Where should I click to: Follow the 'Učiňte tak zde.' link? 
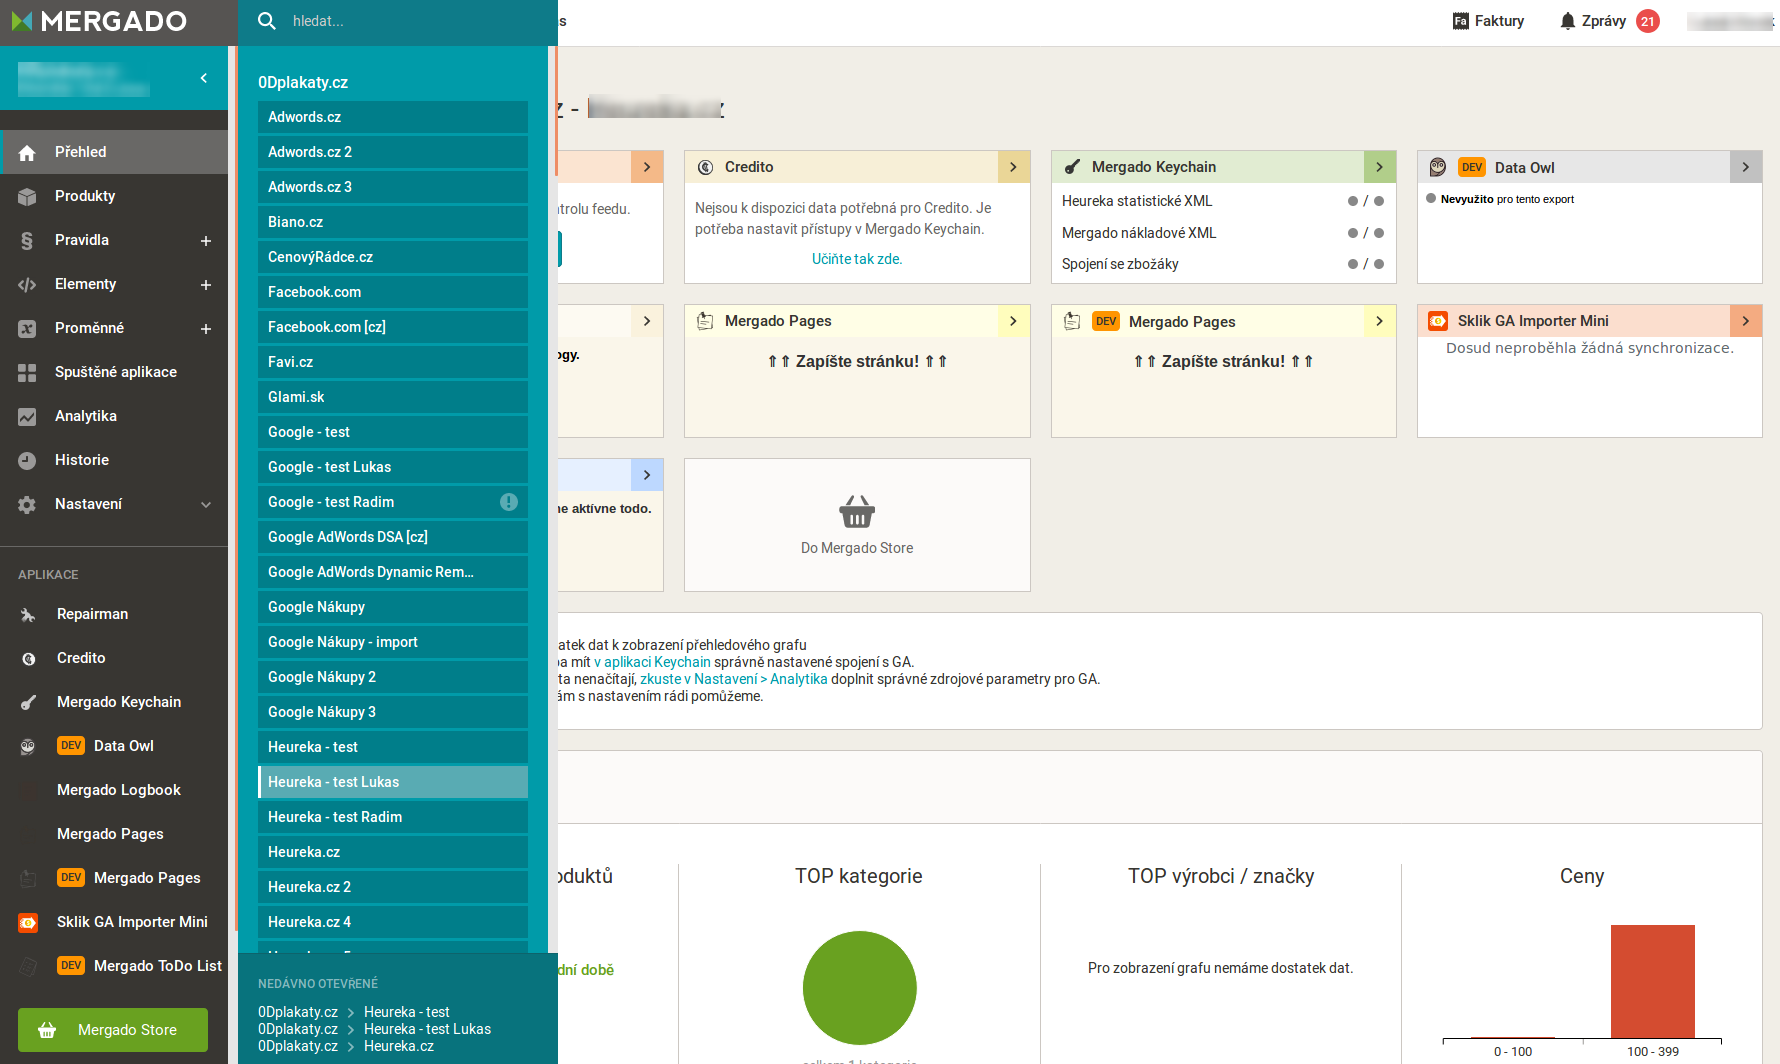pos(857,259)
